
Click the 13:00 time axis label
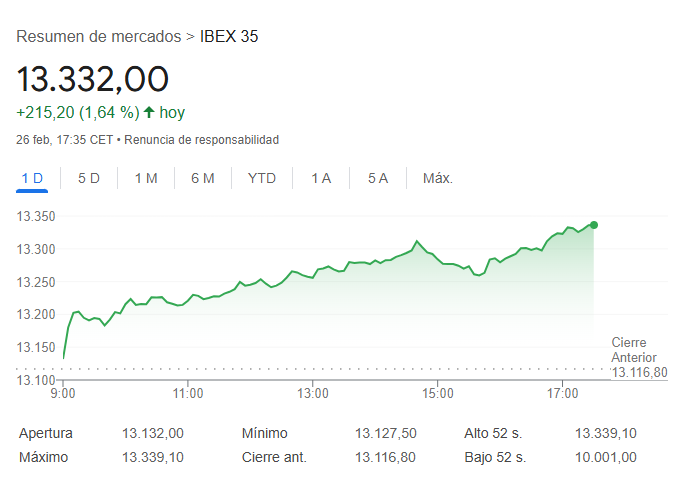[x=313, y=394]
